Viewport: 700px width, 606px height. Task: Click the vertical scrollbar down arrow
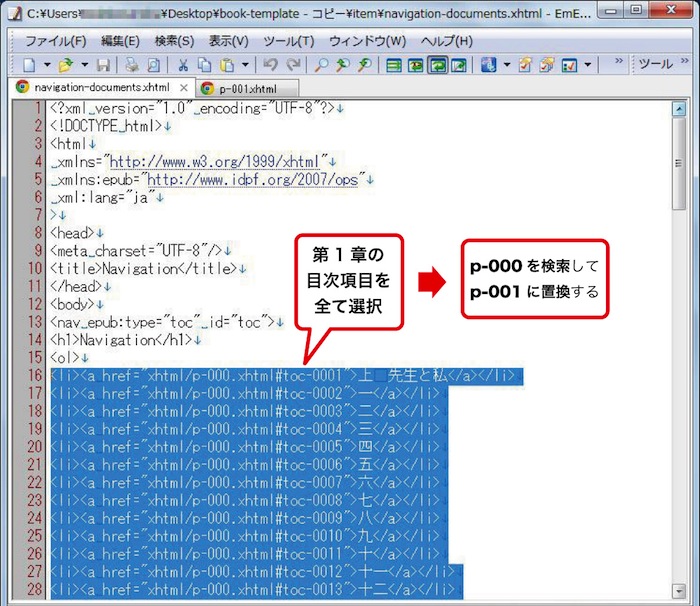point(679,591)
